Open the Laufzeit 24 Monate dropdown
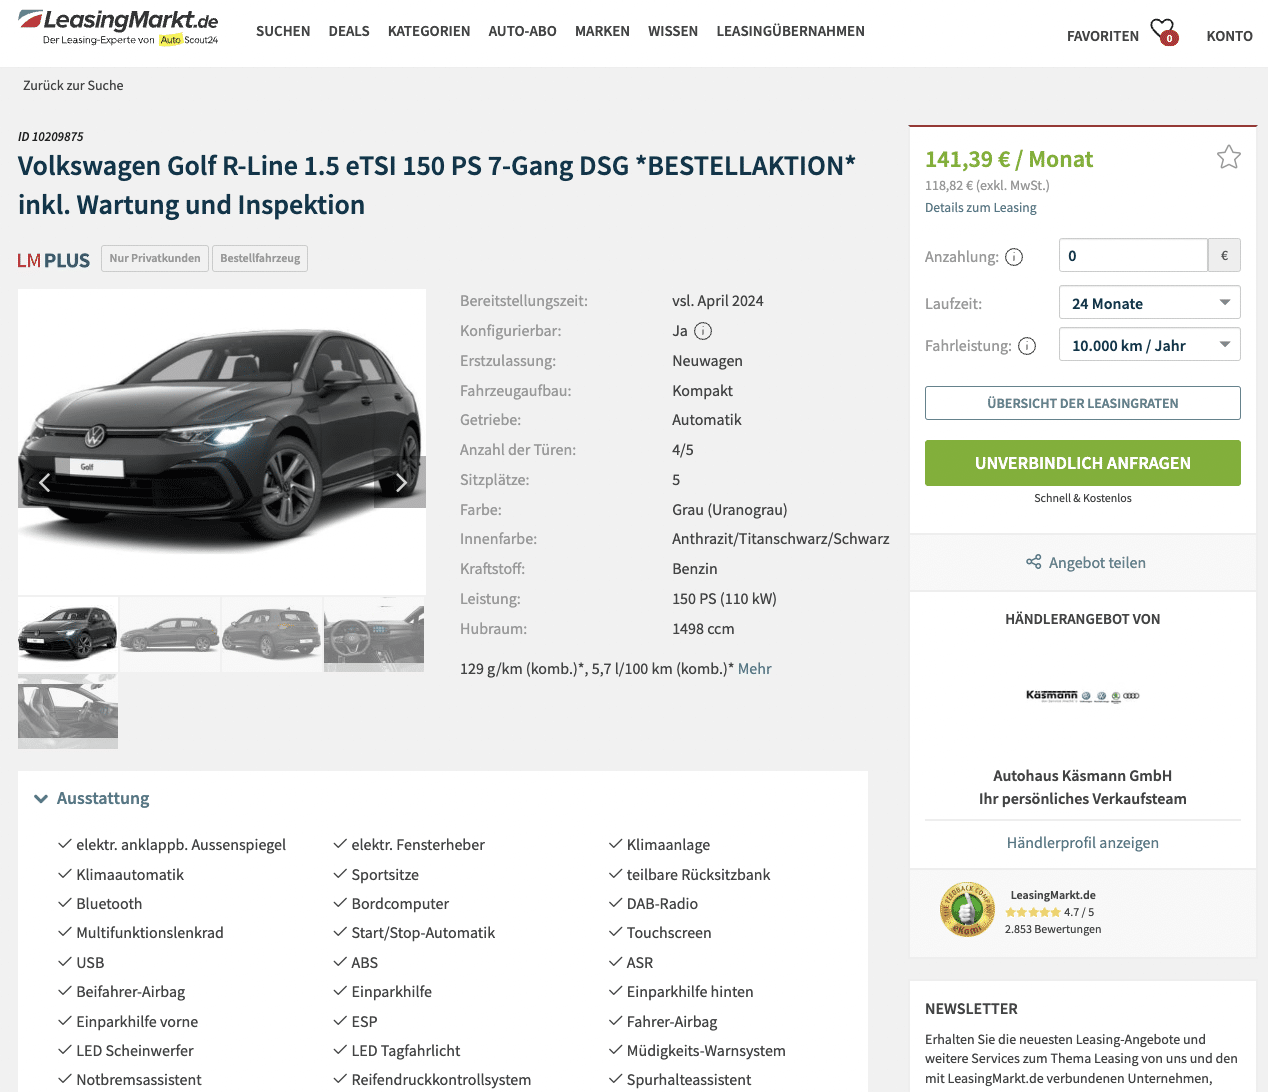Screen dimensions: 1268x1092 coord(1149,303)
